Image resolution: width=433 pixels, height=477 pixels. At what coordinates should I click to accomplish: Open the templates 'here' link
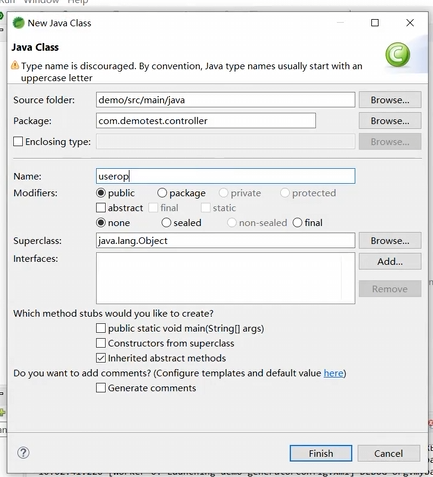(x=333, y=373)
